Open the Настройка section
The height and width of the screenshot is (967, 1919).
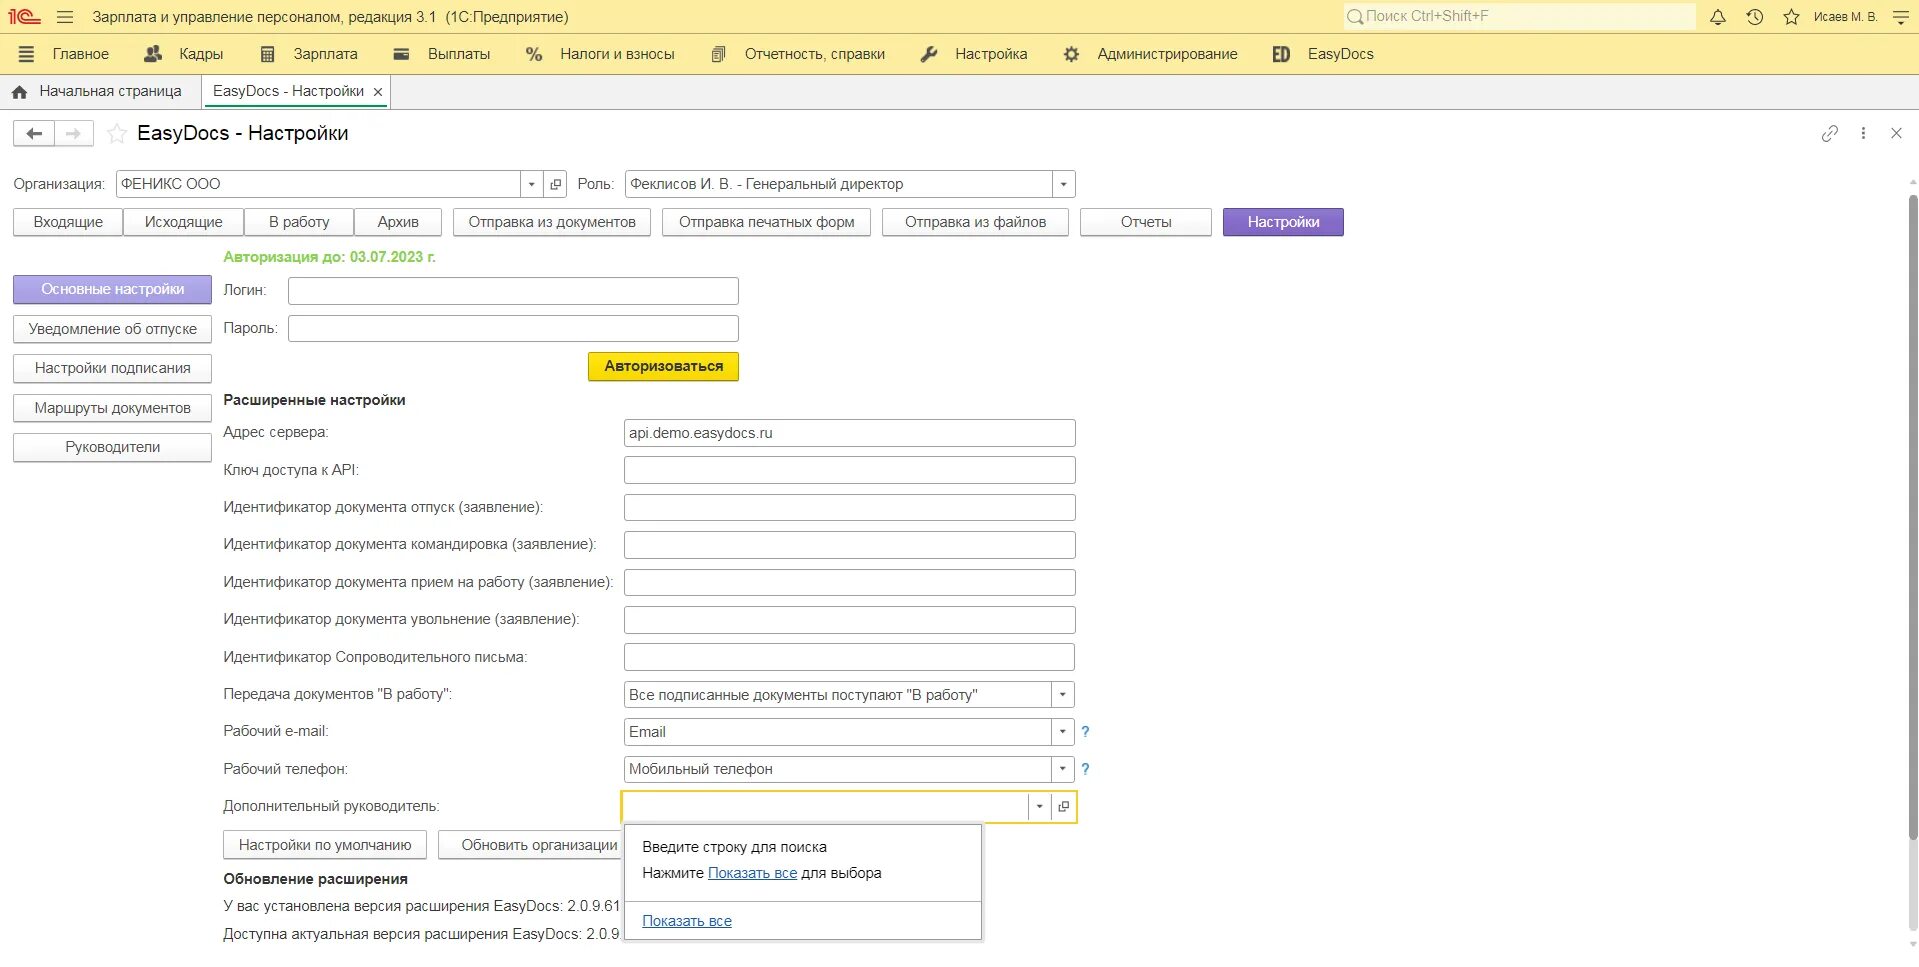(x=974, y=54)
